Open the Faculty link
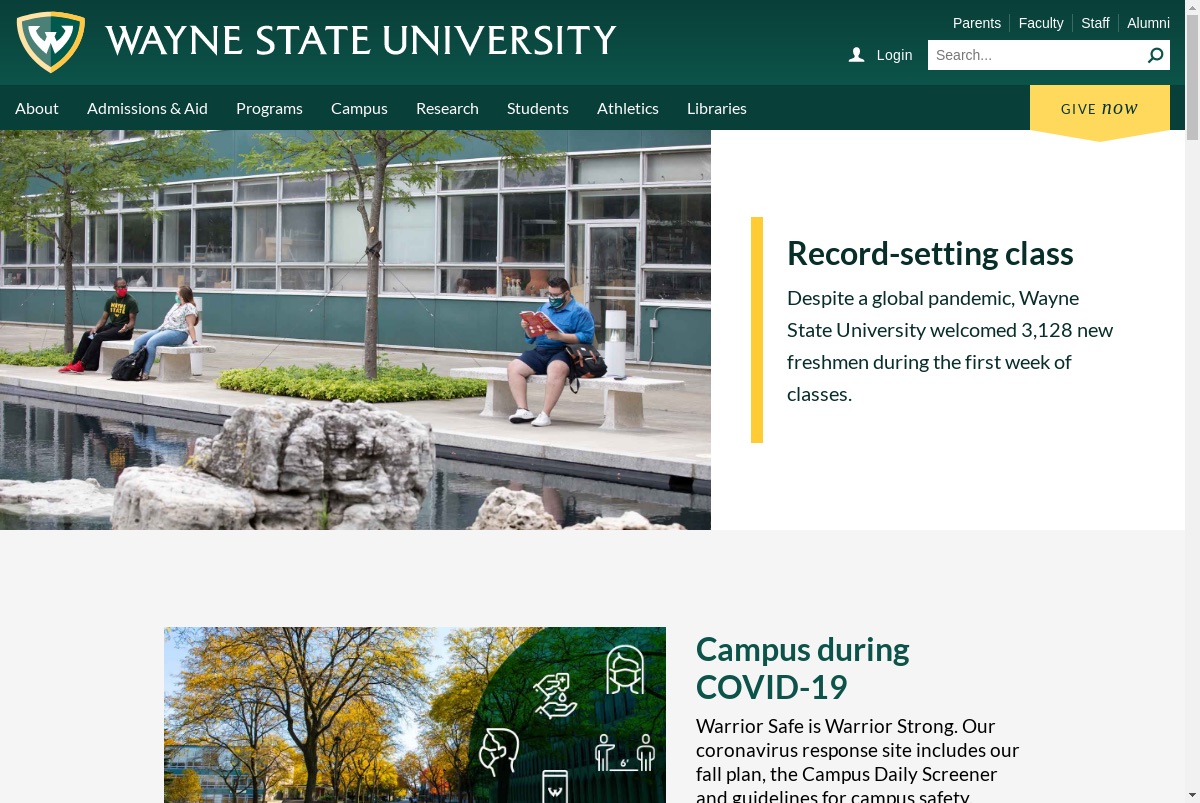Image resolution: width=1200 pixels, height=803 pixels. (1041, 23)
